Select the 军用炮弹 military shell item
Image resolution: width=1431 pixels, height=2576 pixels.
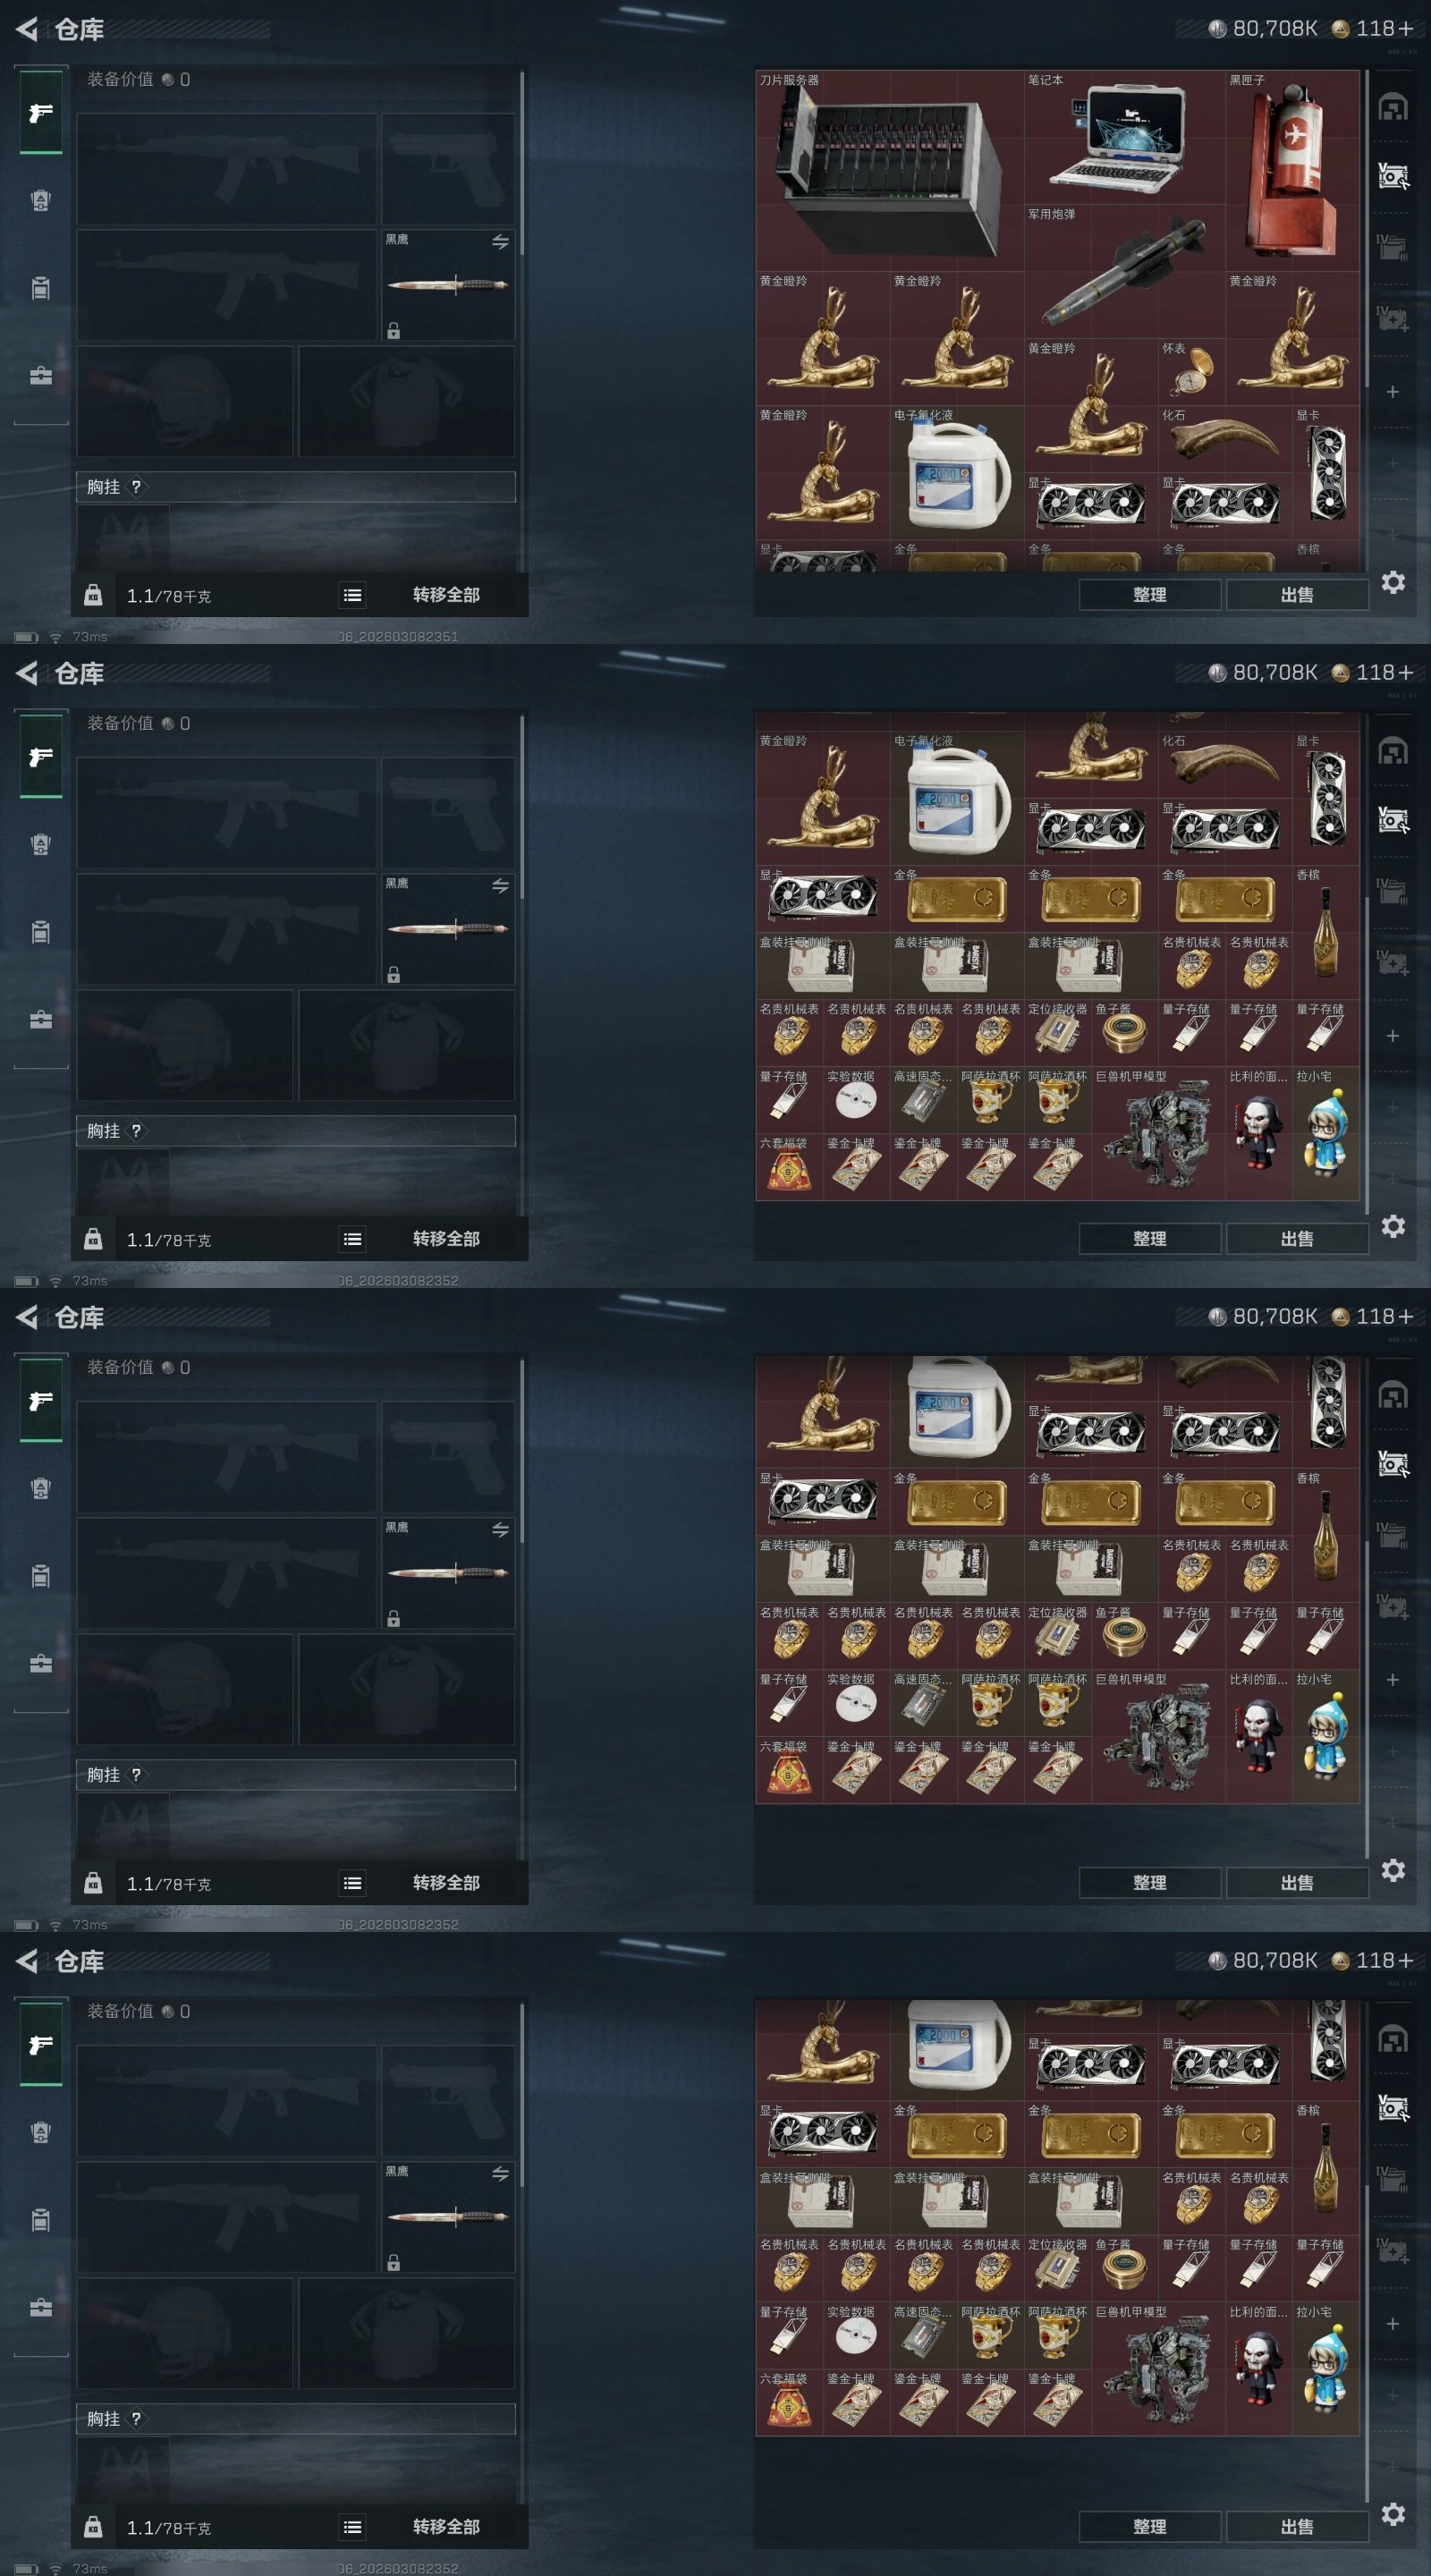(1124, 271)
